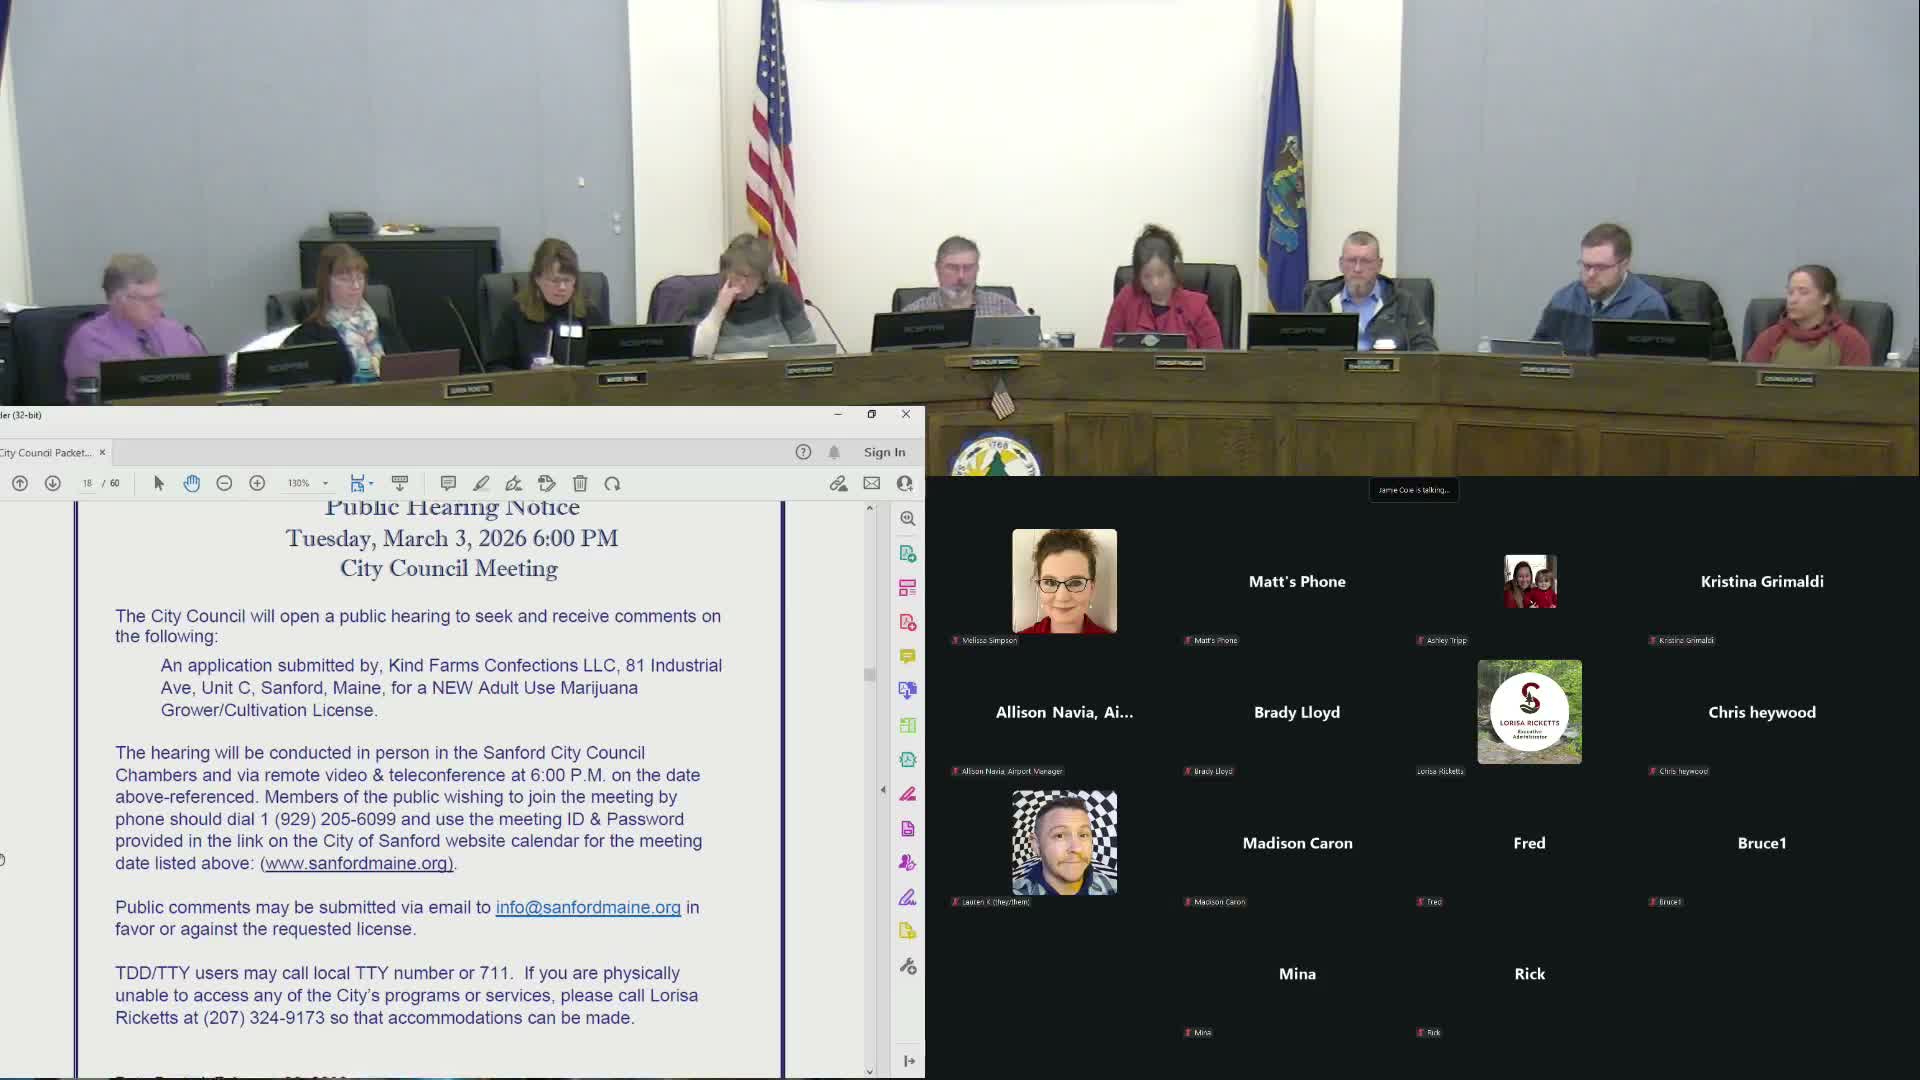
Task: Click the Sign In button
Action: point(884,452)
